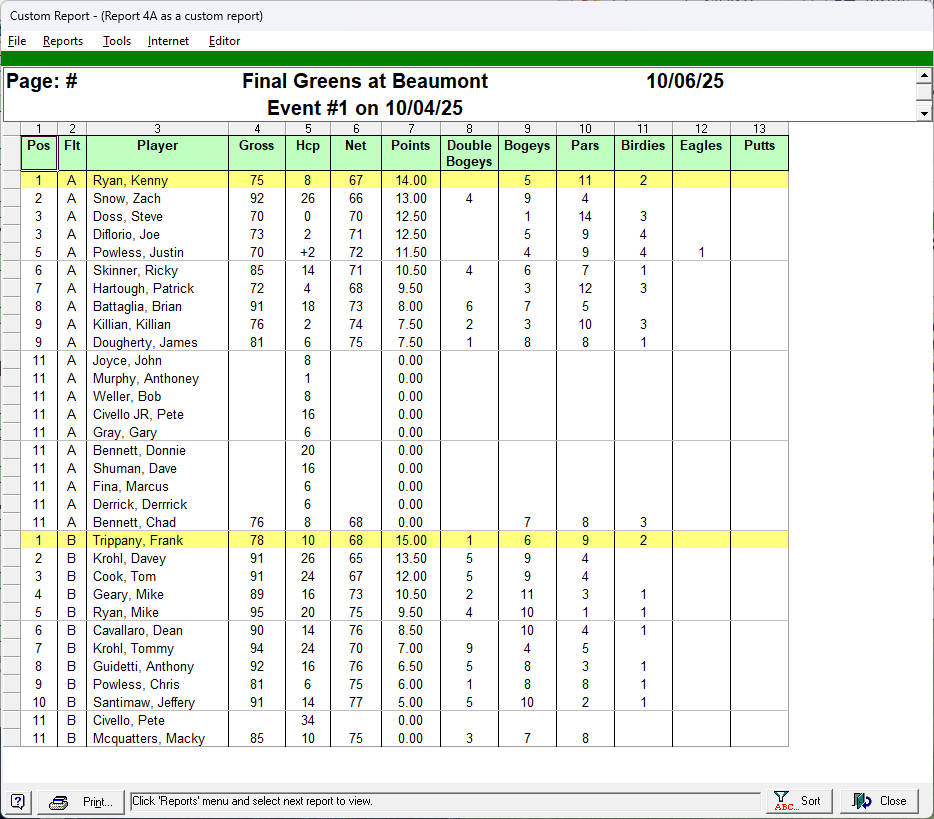
Task: Open the Tools menu
Action: [116, 41]
